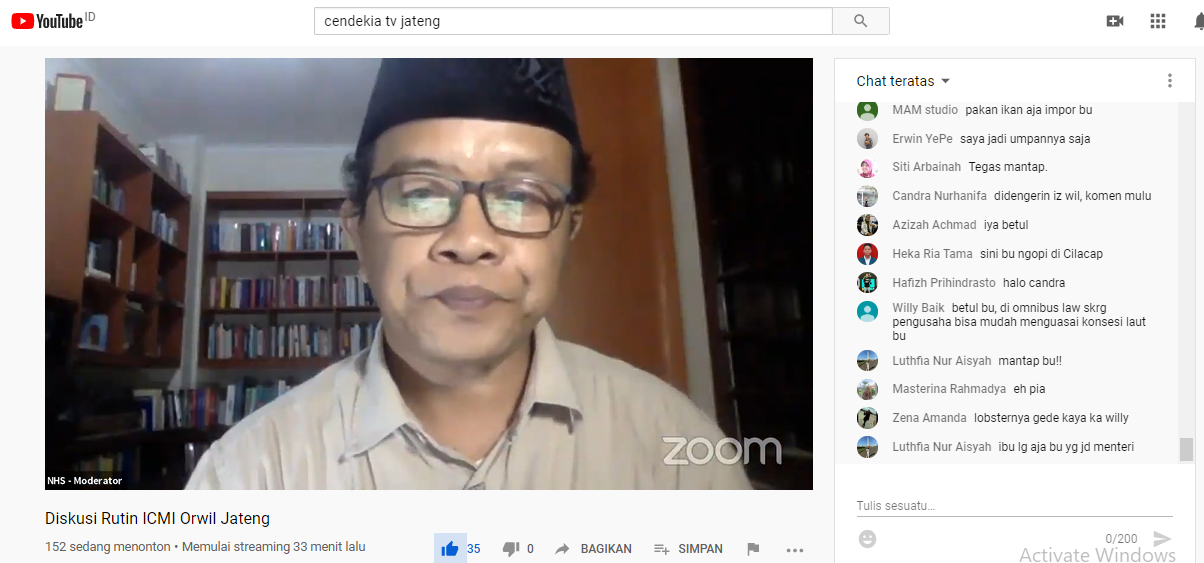Open the create video camera icon
This screenshot has height=563, width=1204.
click(x=1115, y=21)
